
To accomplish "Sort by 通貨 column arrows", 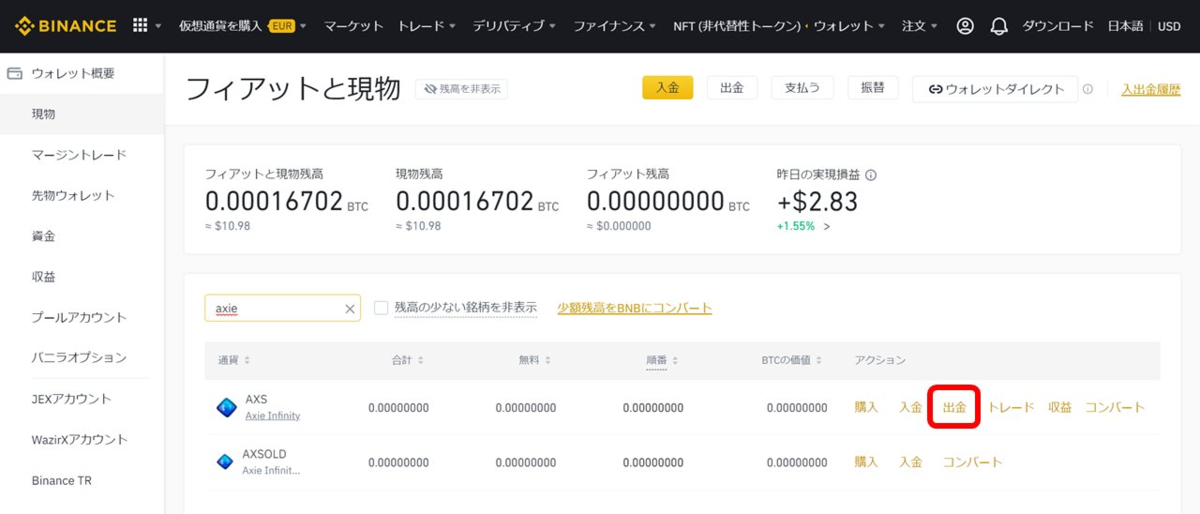I will coord(247,360).
